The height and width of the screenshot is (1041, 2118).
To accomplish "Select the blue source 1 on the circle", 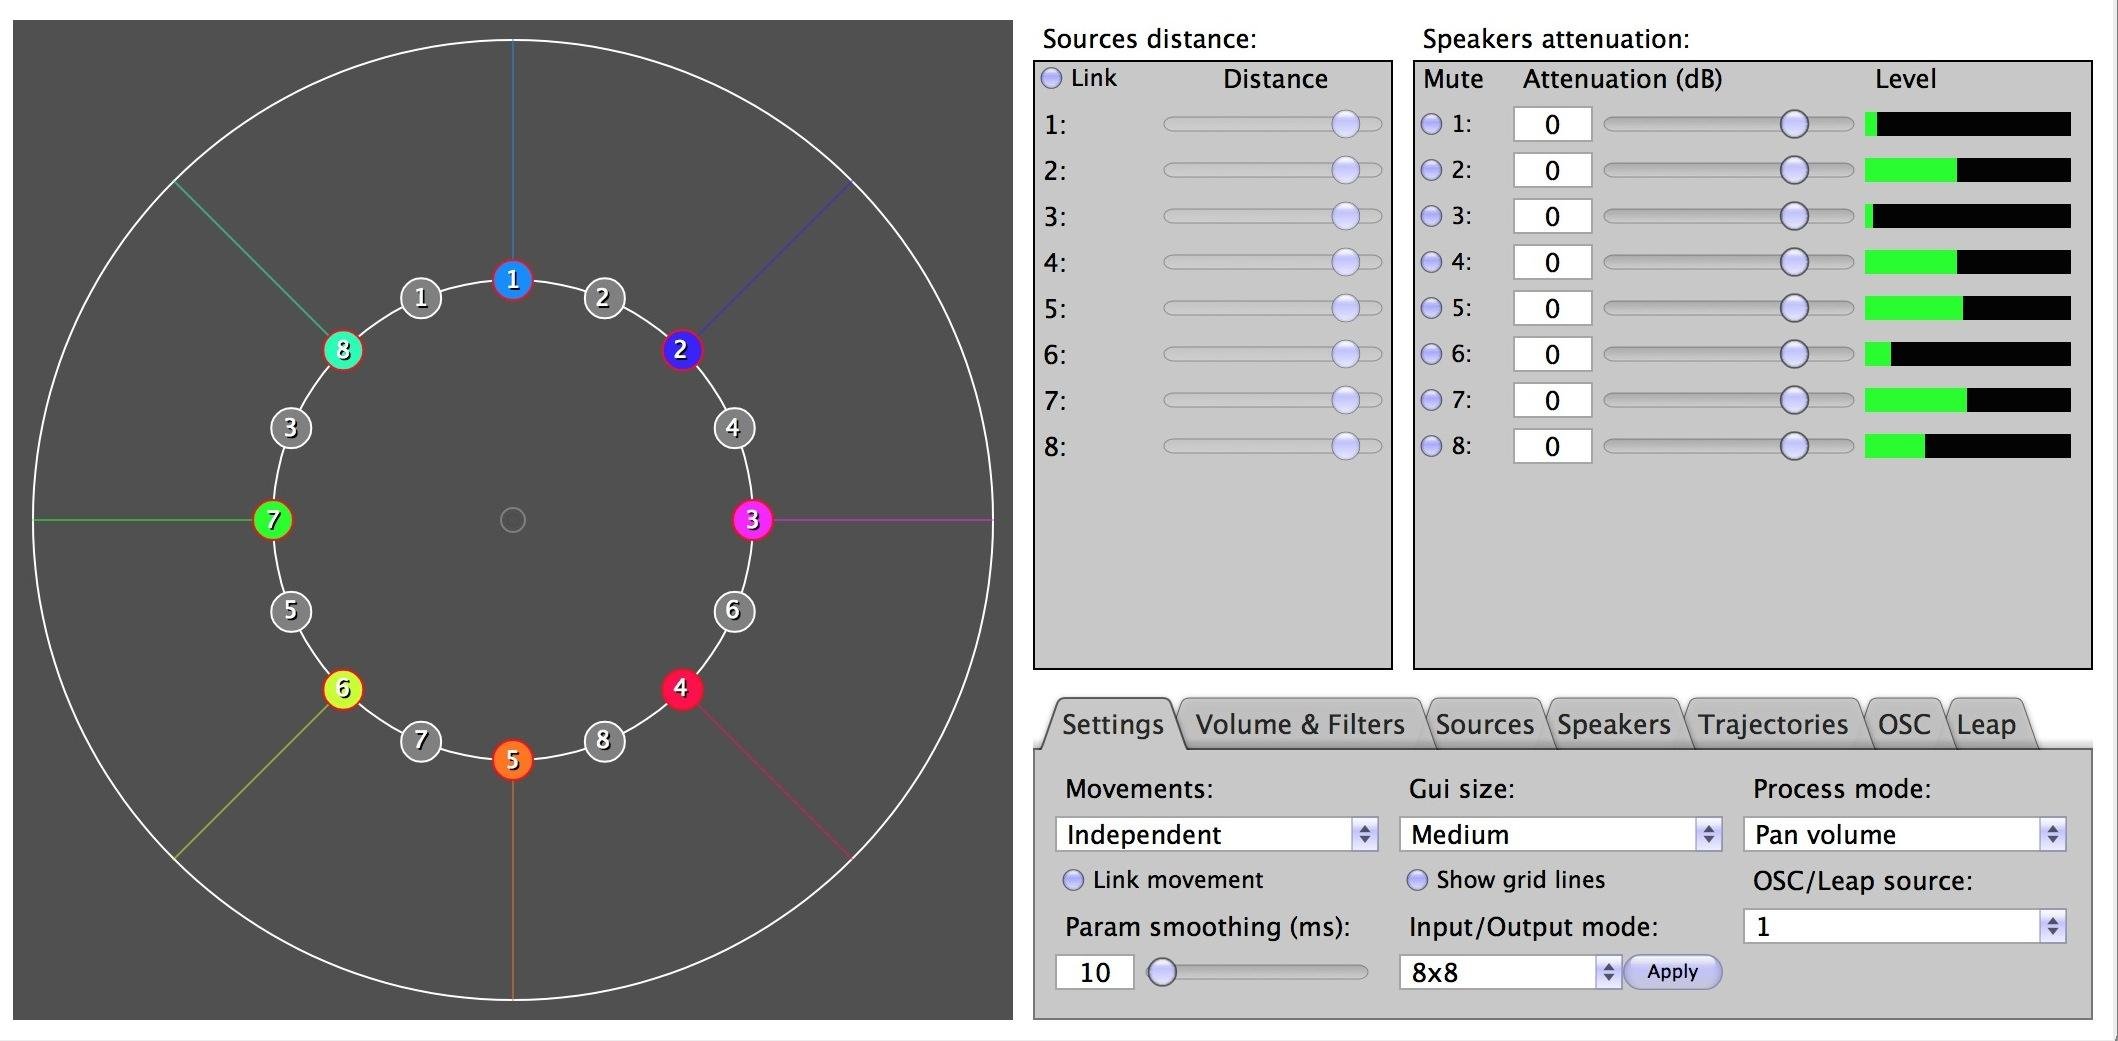I will coord(512,280).
